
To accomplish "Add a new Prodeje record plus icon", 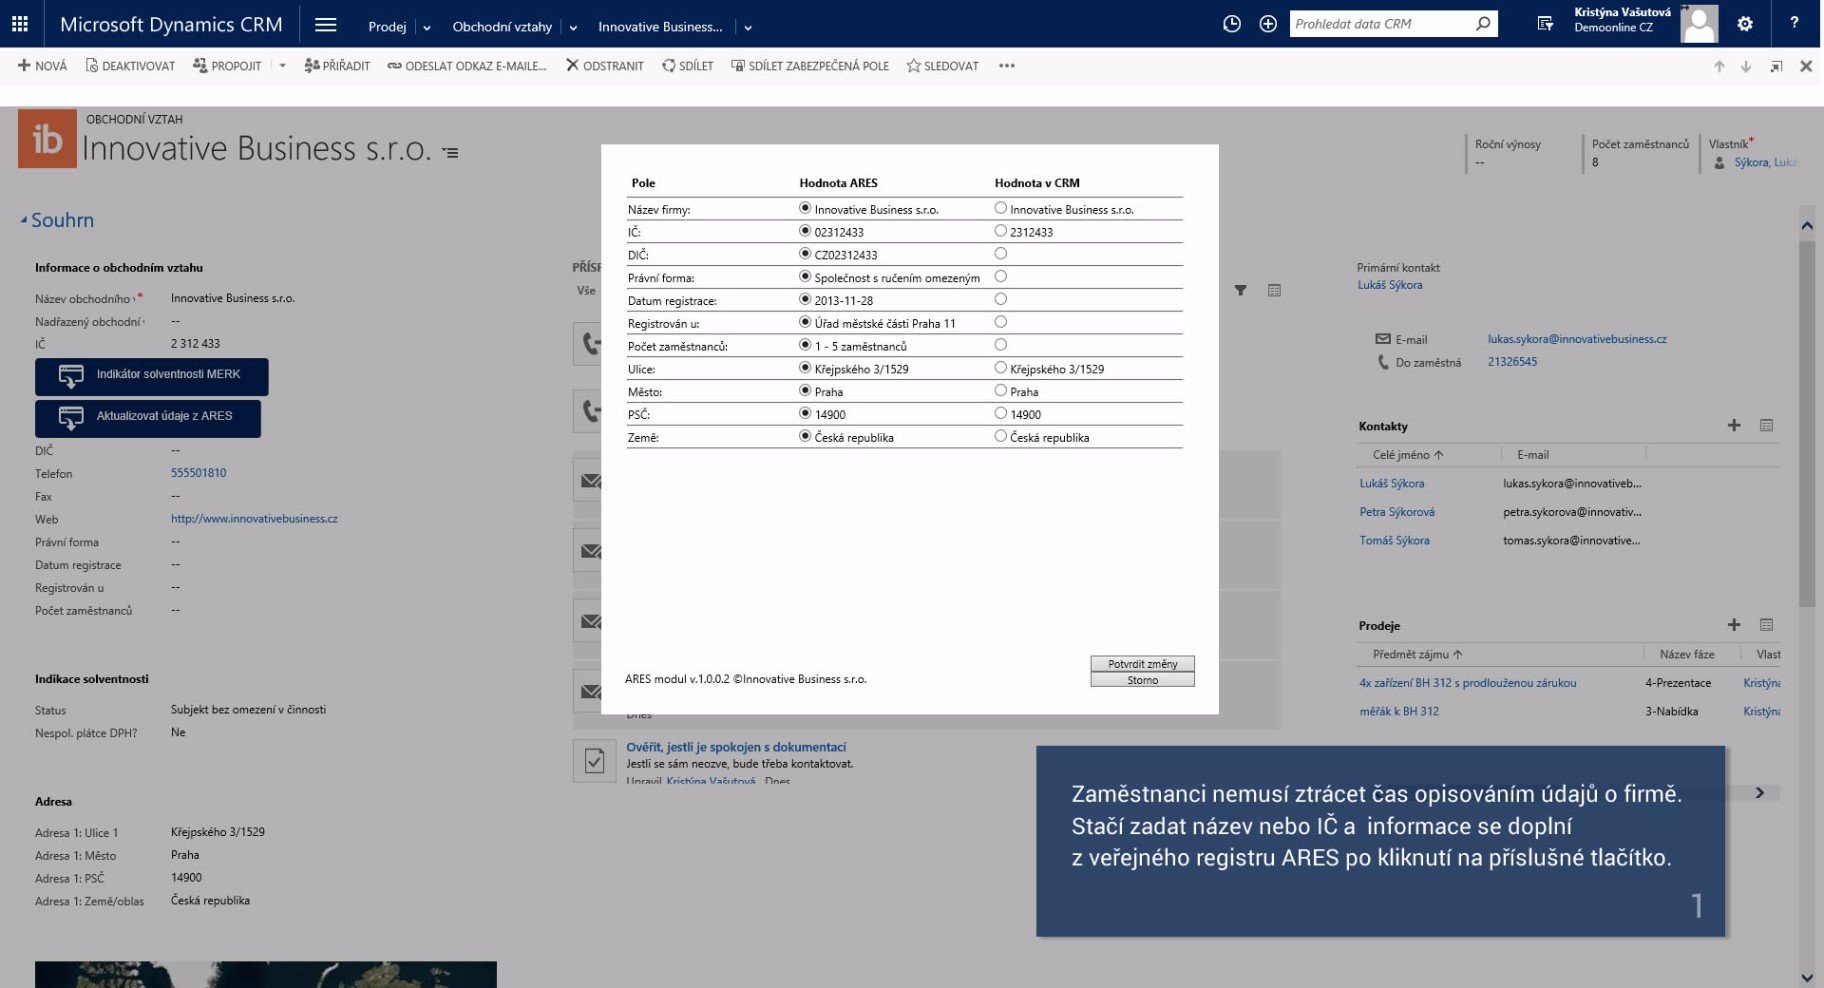I will pyautogui.click(x=1734, y=624).
